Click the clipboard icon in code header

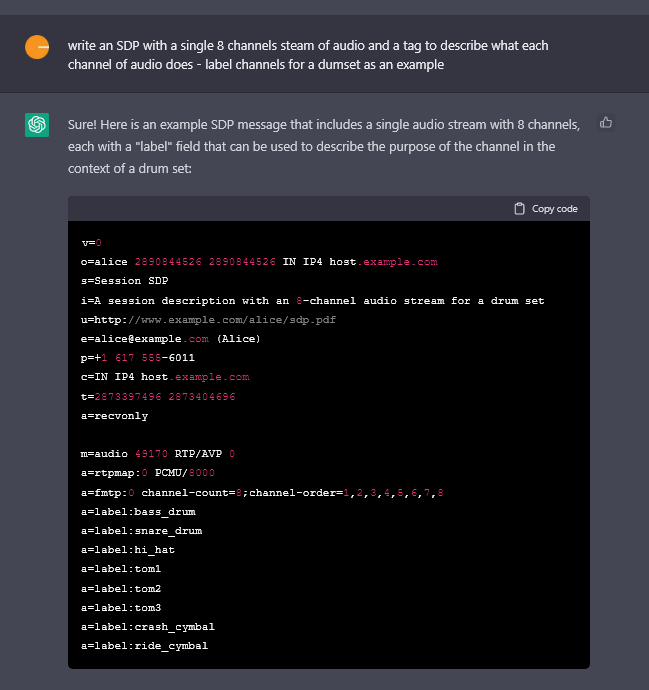click(x=519, y=209)
